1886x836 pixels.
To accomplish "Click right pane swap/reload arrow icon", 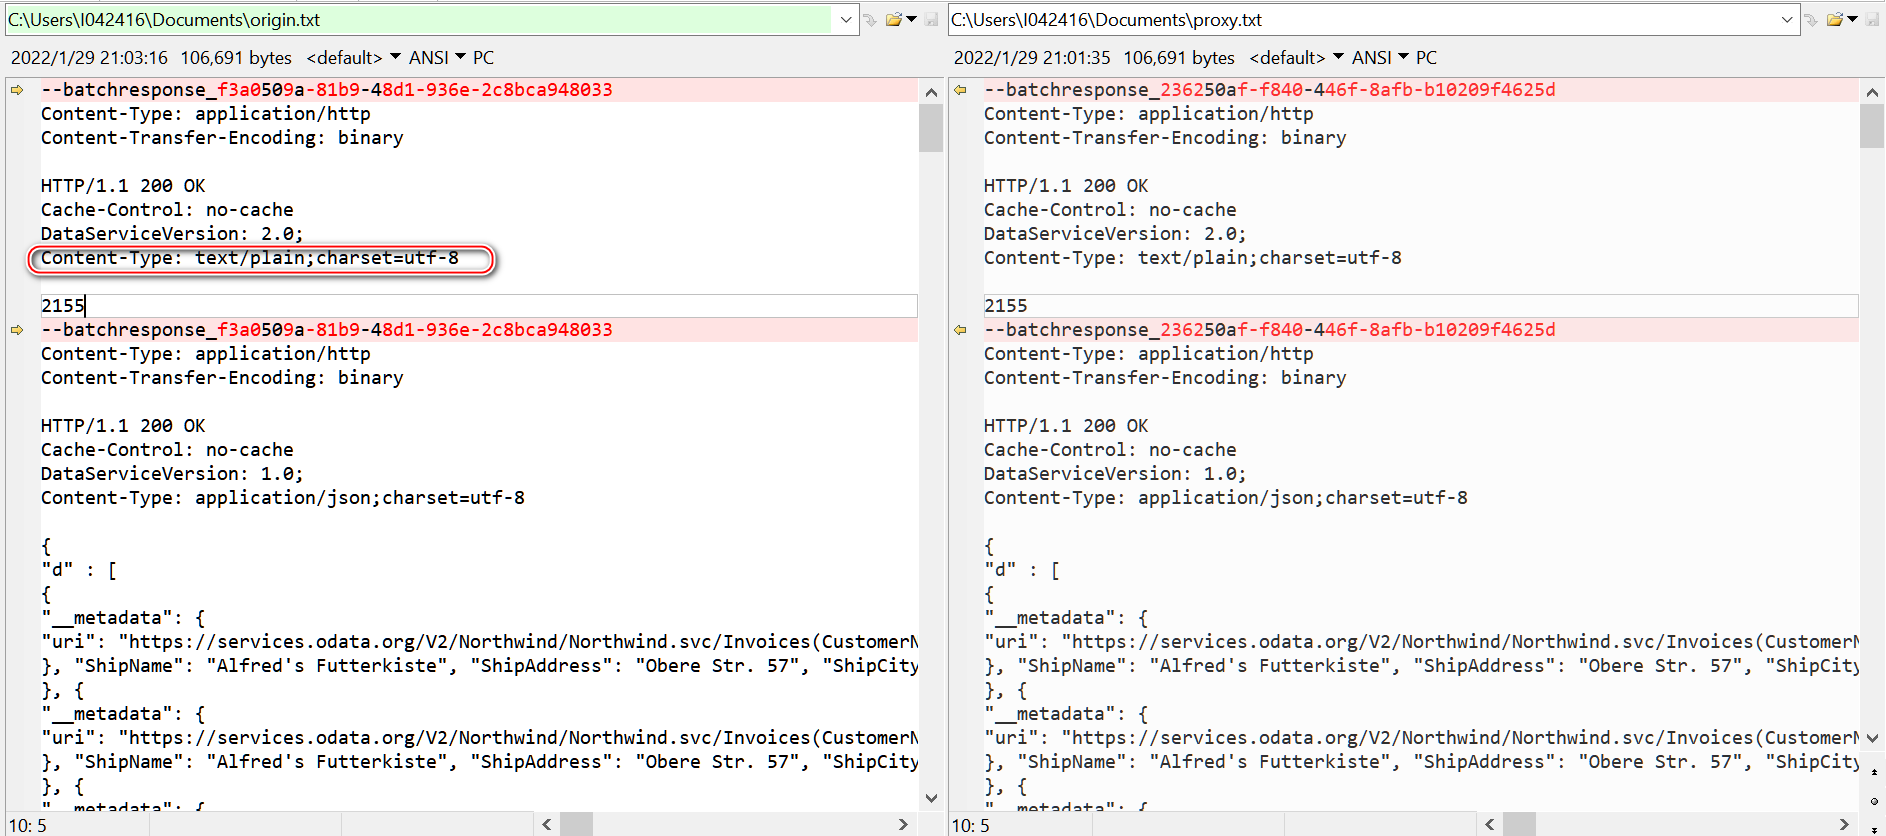I will coord(1811,20).
